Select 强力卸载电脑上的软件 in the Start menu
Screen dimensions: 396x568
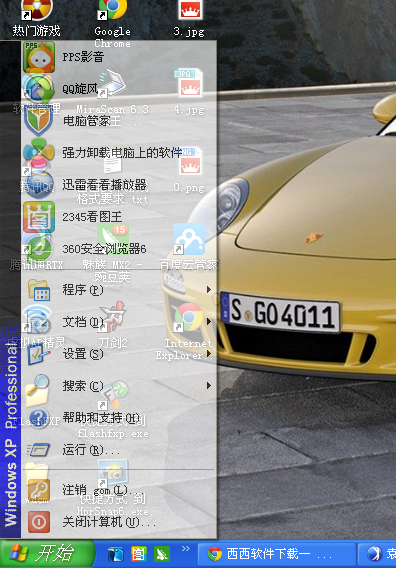[x=119, y=153]
